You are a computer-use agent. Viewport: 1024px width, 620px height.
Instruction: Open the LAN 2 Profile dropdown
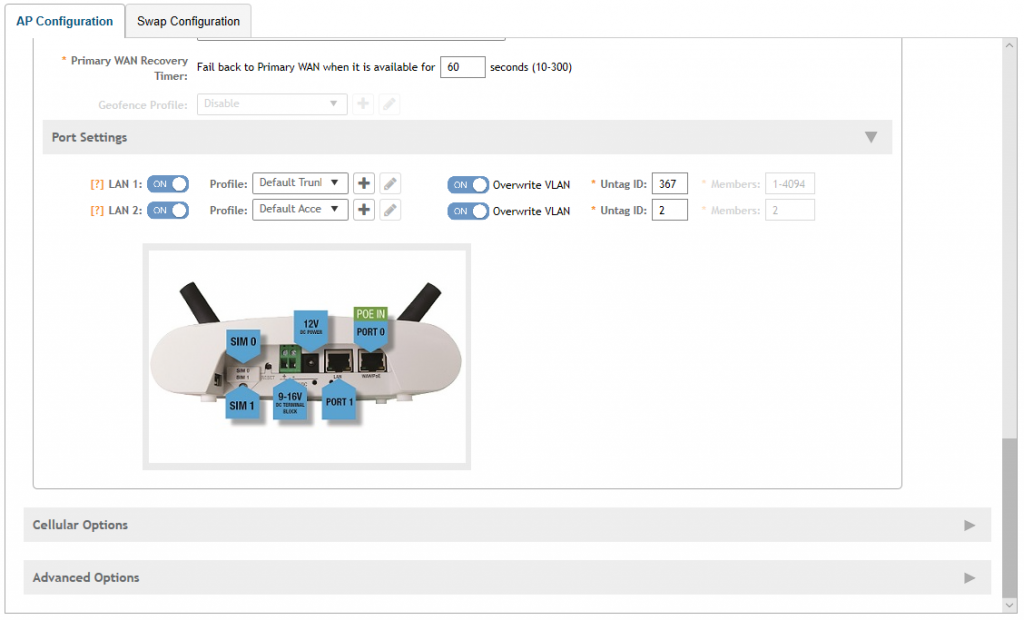[300, 210]
